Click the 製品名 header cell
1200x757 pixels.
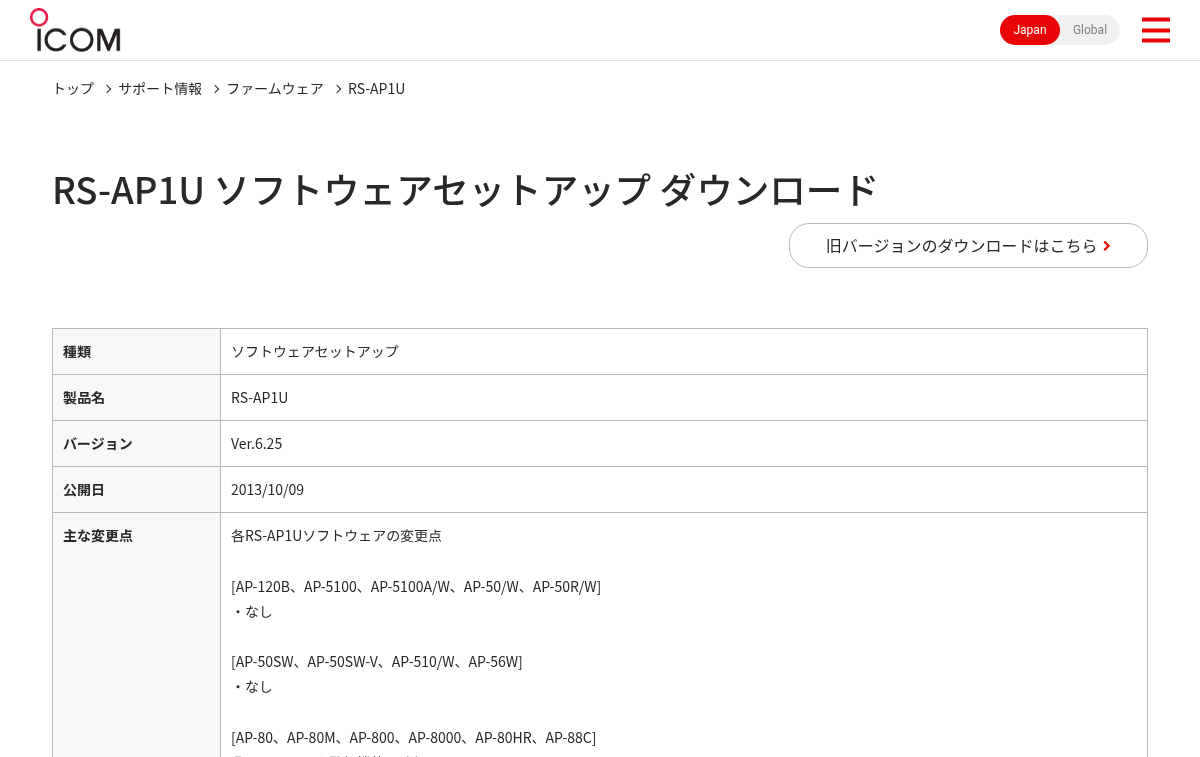[136, 397]
